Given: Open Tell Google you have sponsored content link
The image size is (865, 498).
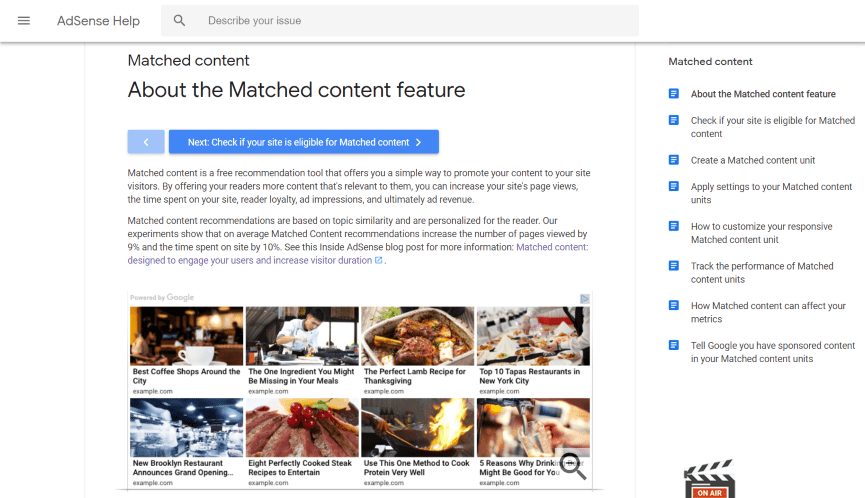Looking at the screenshot, I should coord(772,352).
